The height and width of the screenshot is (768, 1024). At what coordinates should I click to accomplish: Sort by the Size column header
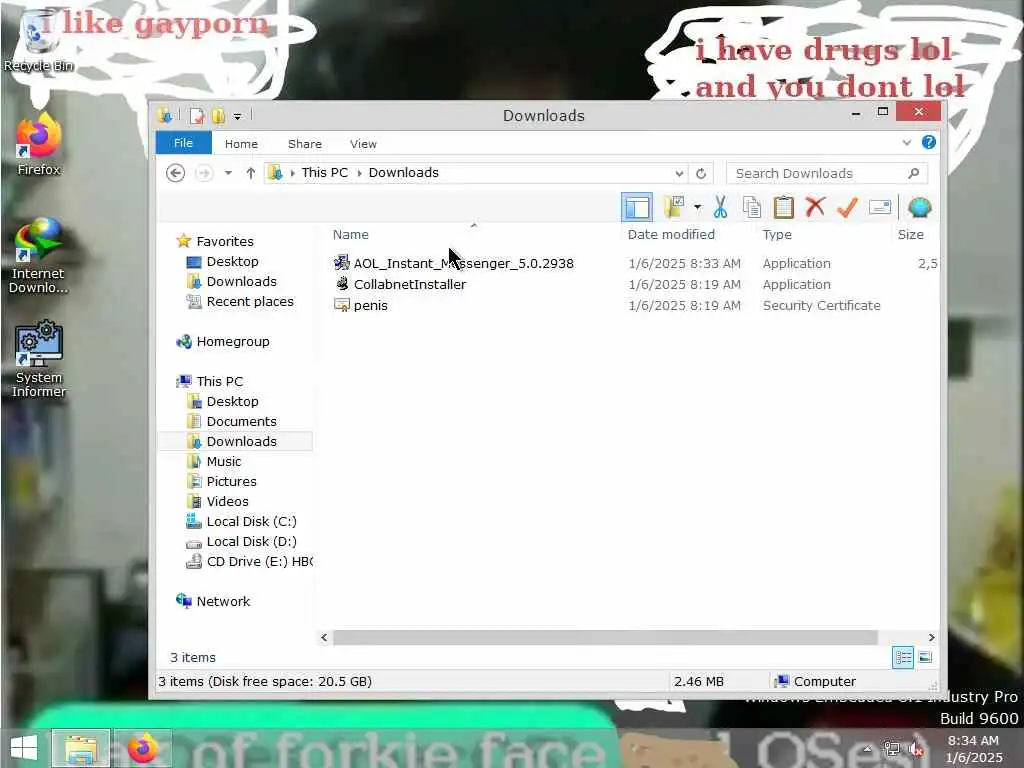tap(910, 234)
